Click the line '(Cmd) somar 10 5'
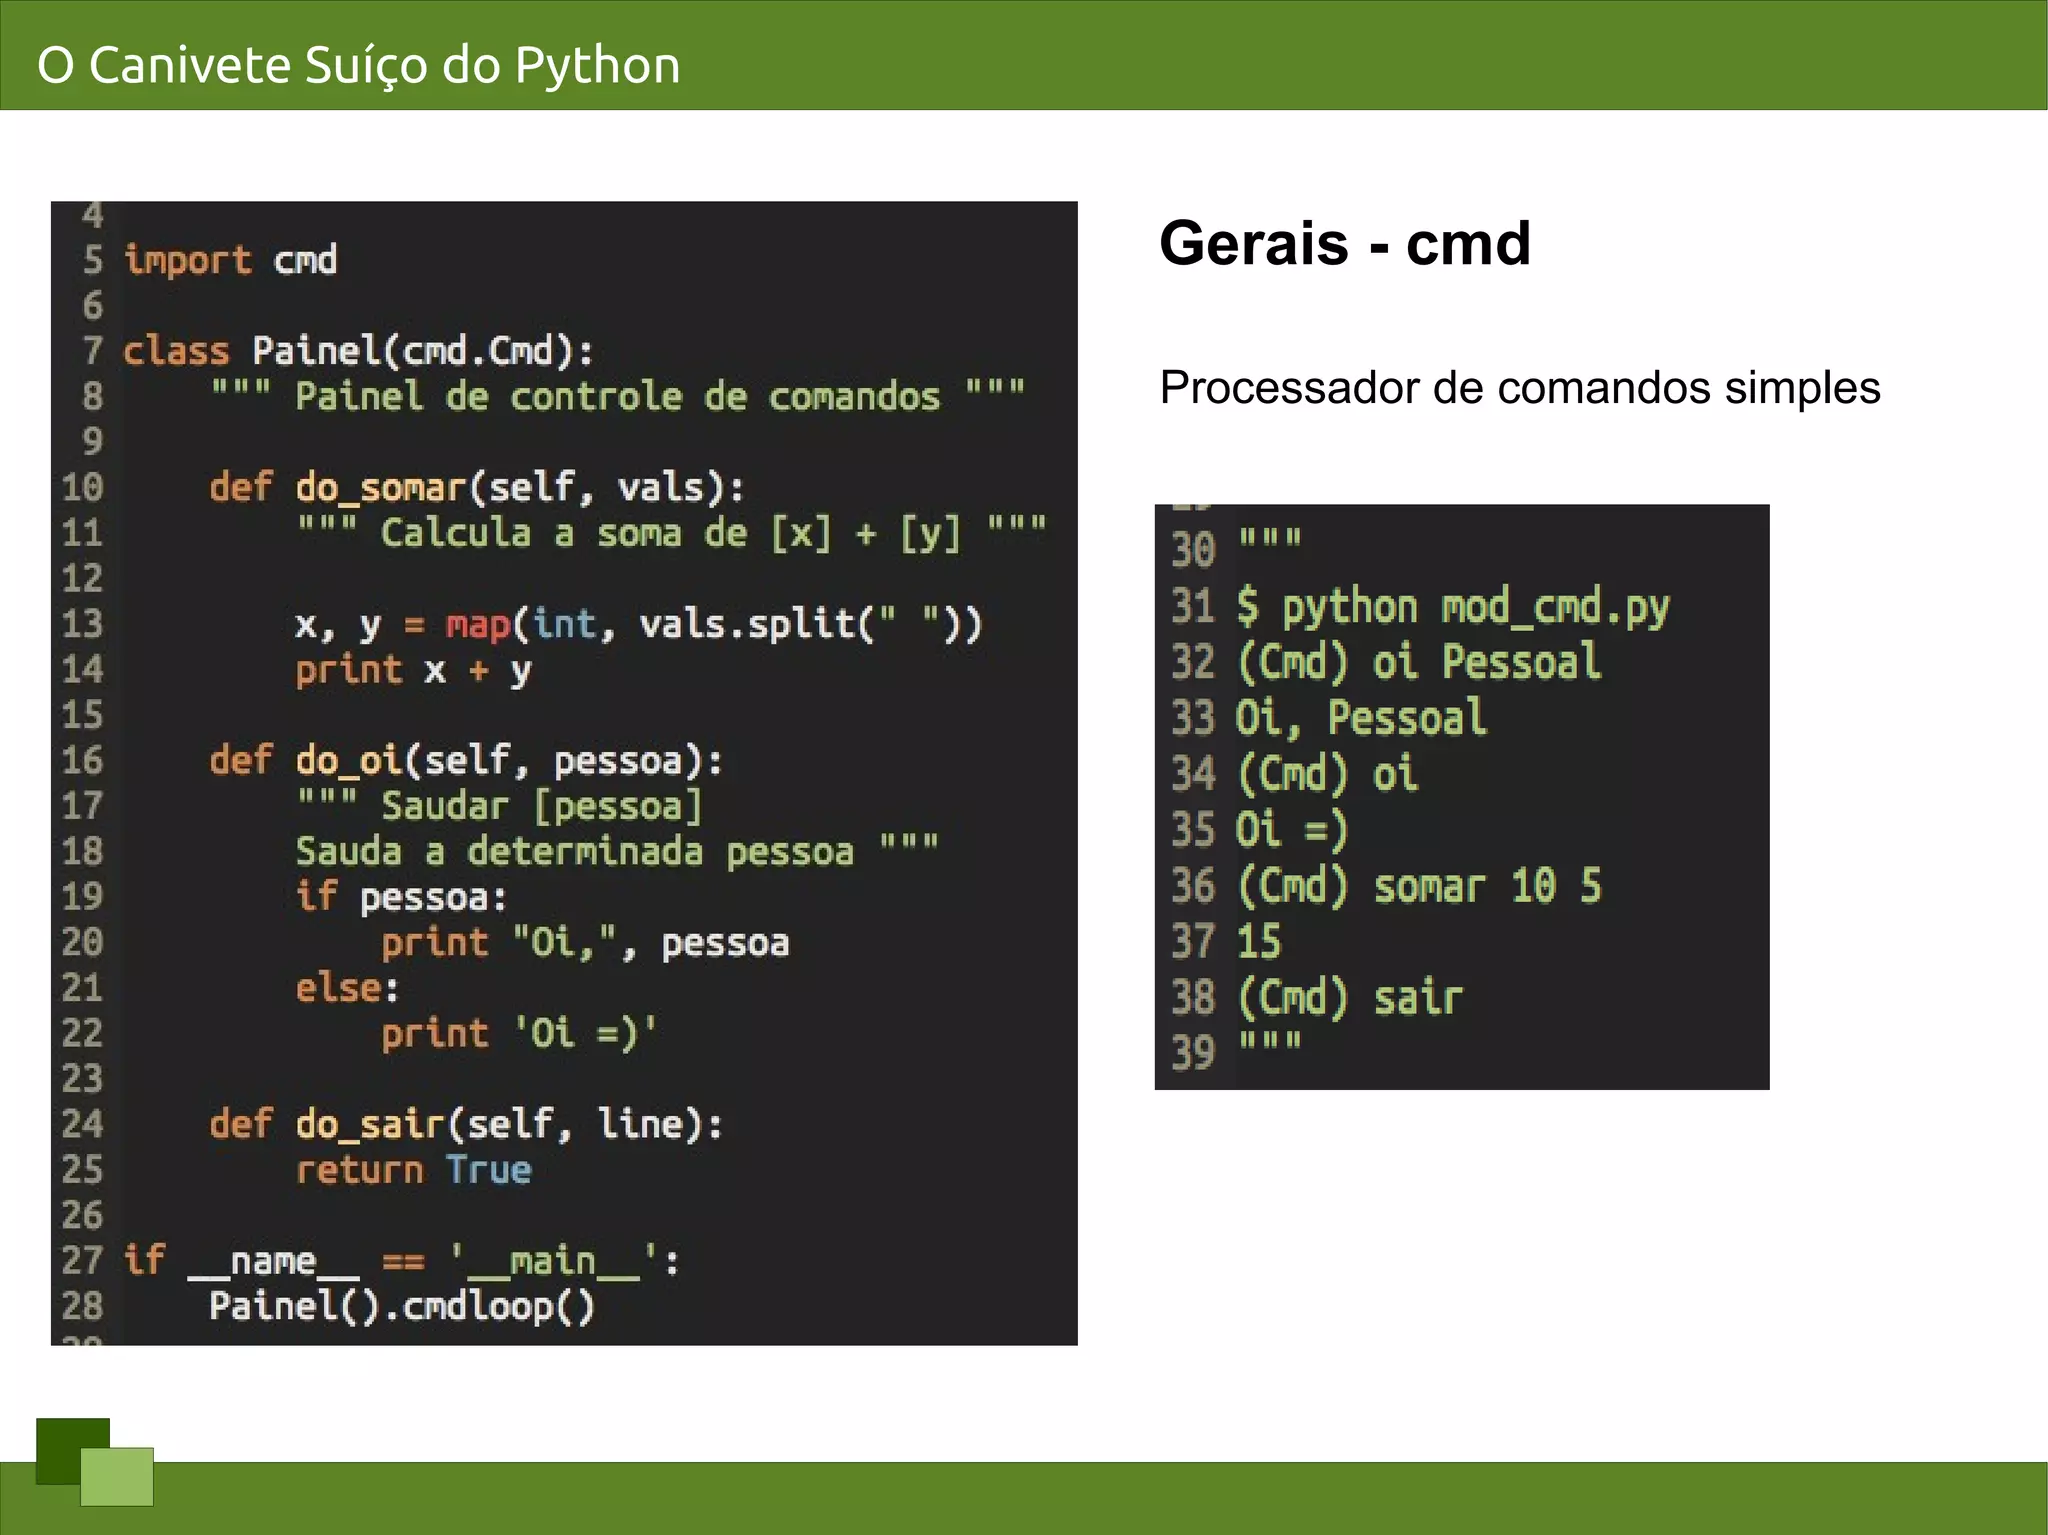 pos(1418,886)
